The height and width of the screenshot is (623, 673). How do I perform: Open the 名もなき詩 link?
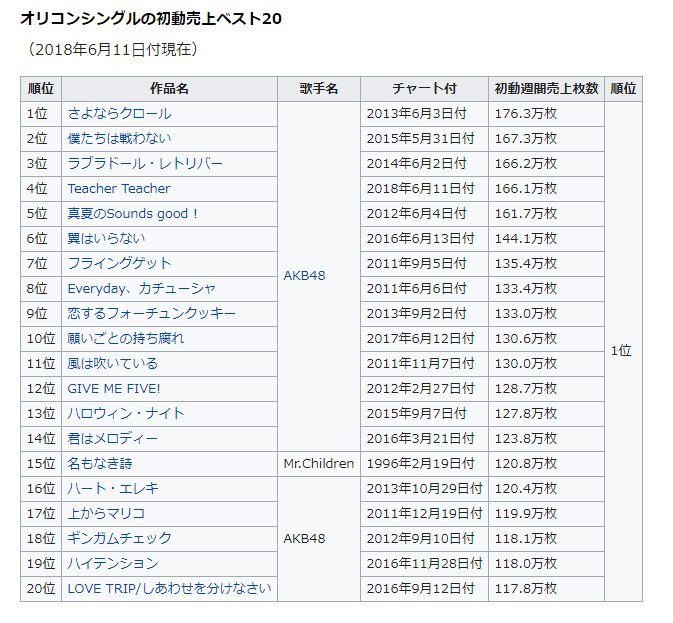100,463
